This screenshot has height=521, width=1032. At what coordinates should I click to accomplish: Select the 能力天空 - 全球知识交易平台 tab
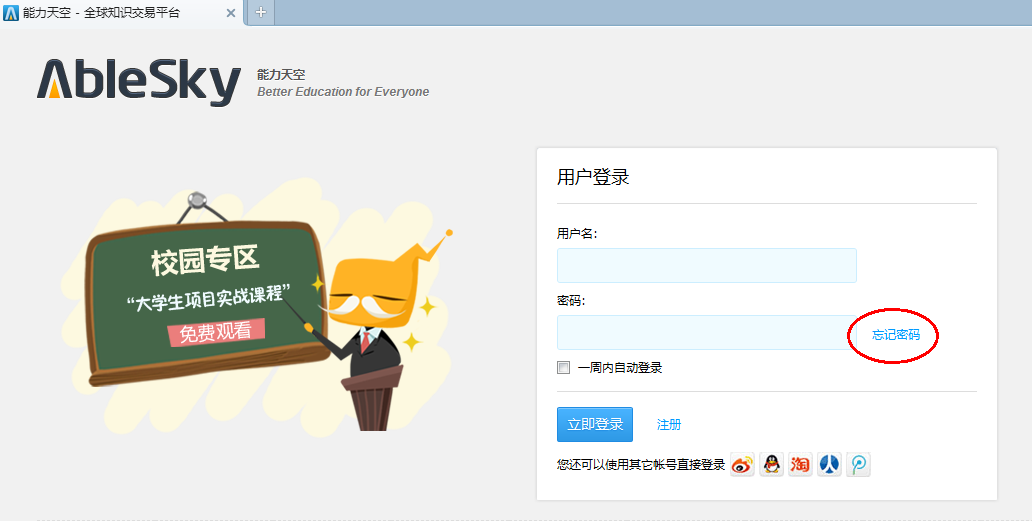coord(110,13)
